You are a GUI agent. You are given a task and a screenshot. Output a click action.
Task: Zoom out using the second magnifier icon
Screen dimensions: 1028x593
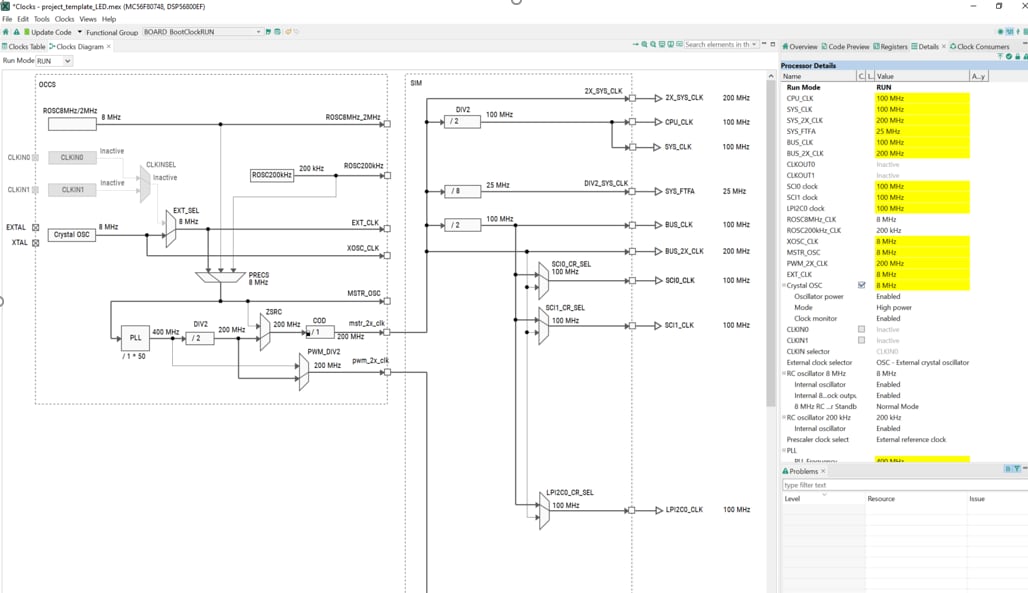[655, 44]
